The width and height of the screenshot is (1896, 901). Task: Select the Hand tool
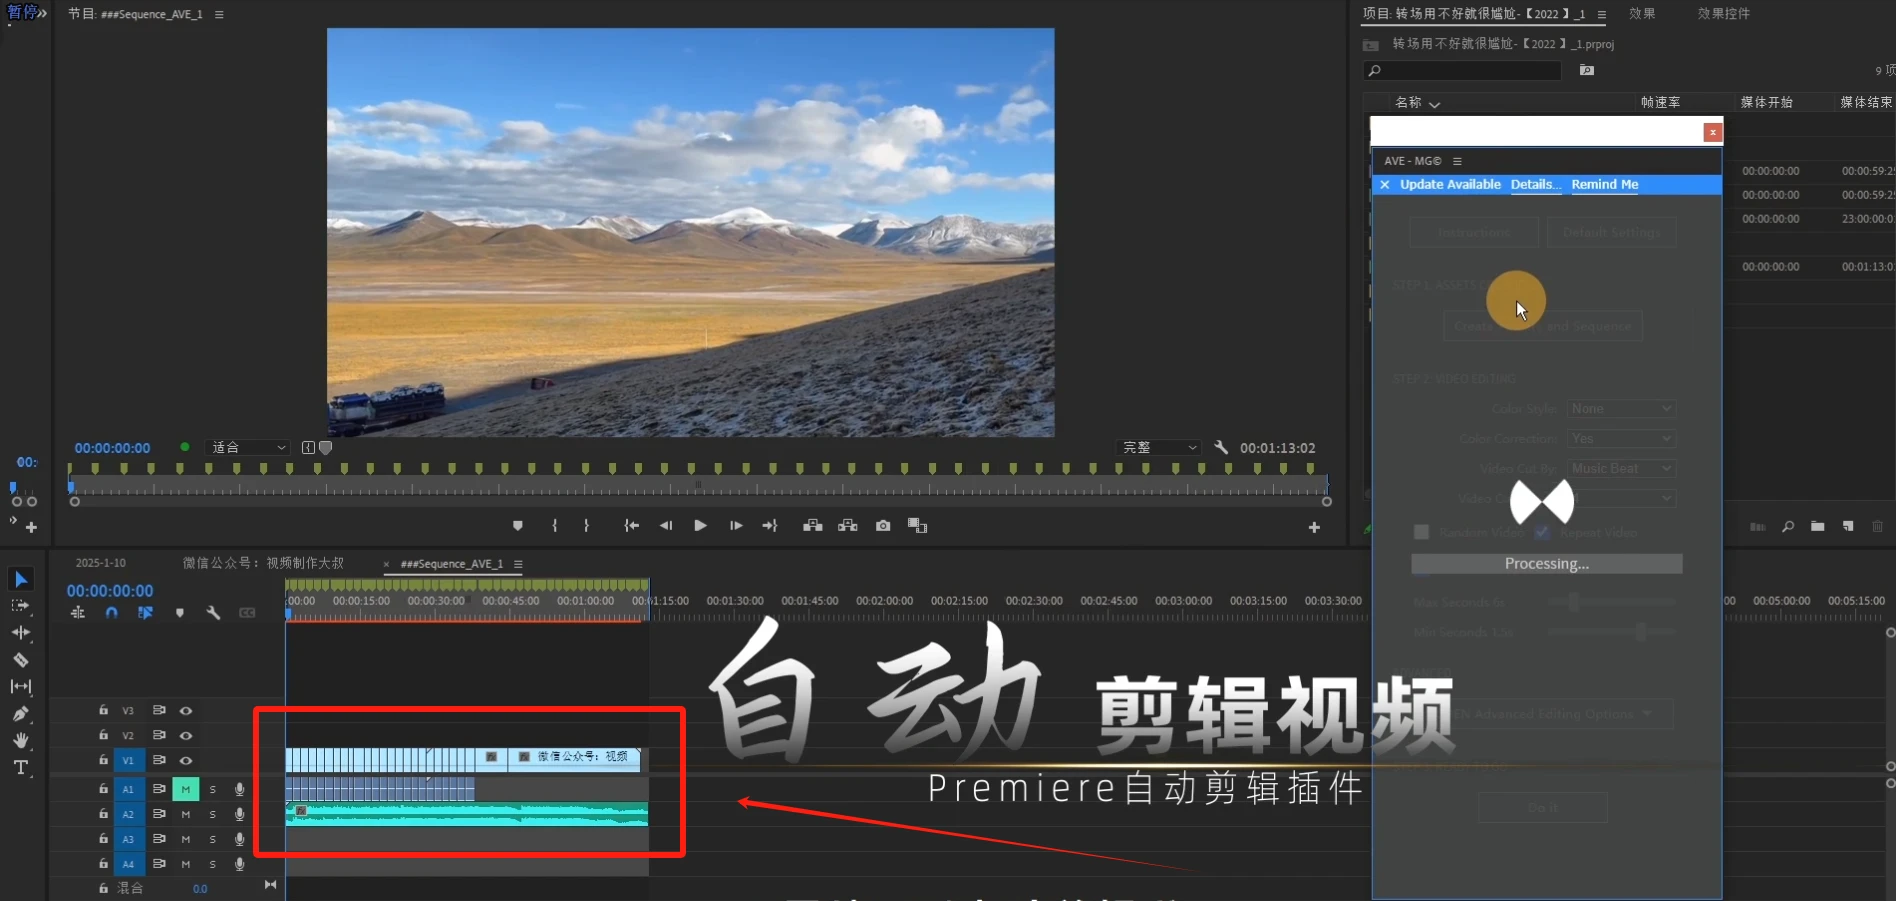click(x=20, y=741)
